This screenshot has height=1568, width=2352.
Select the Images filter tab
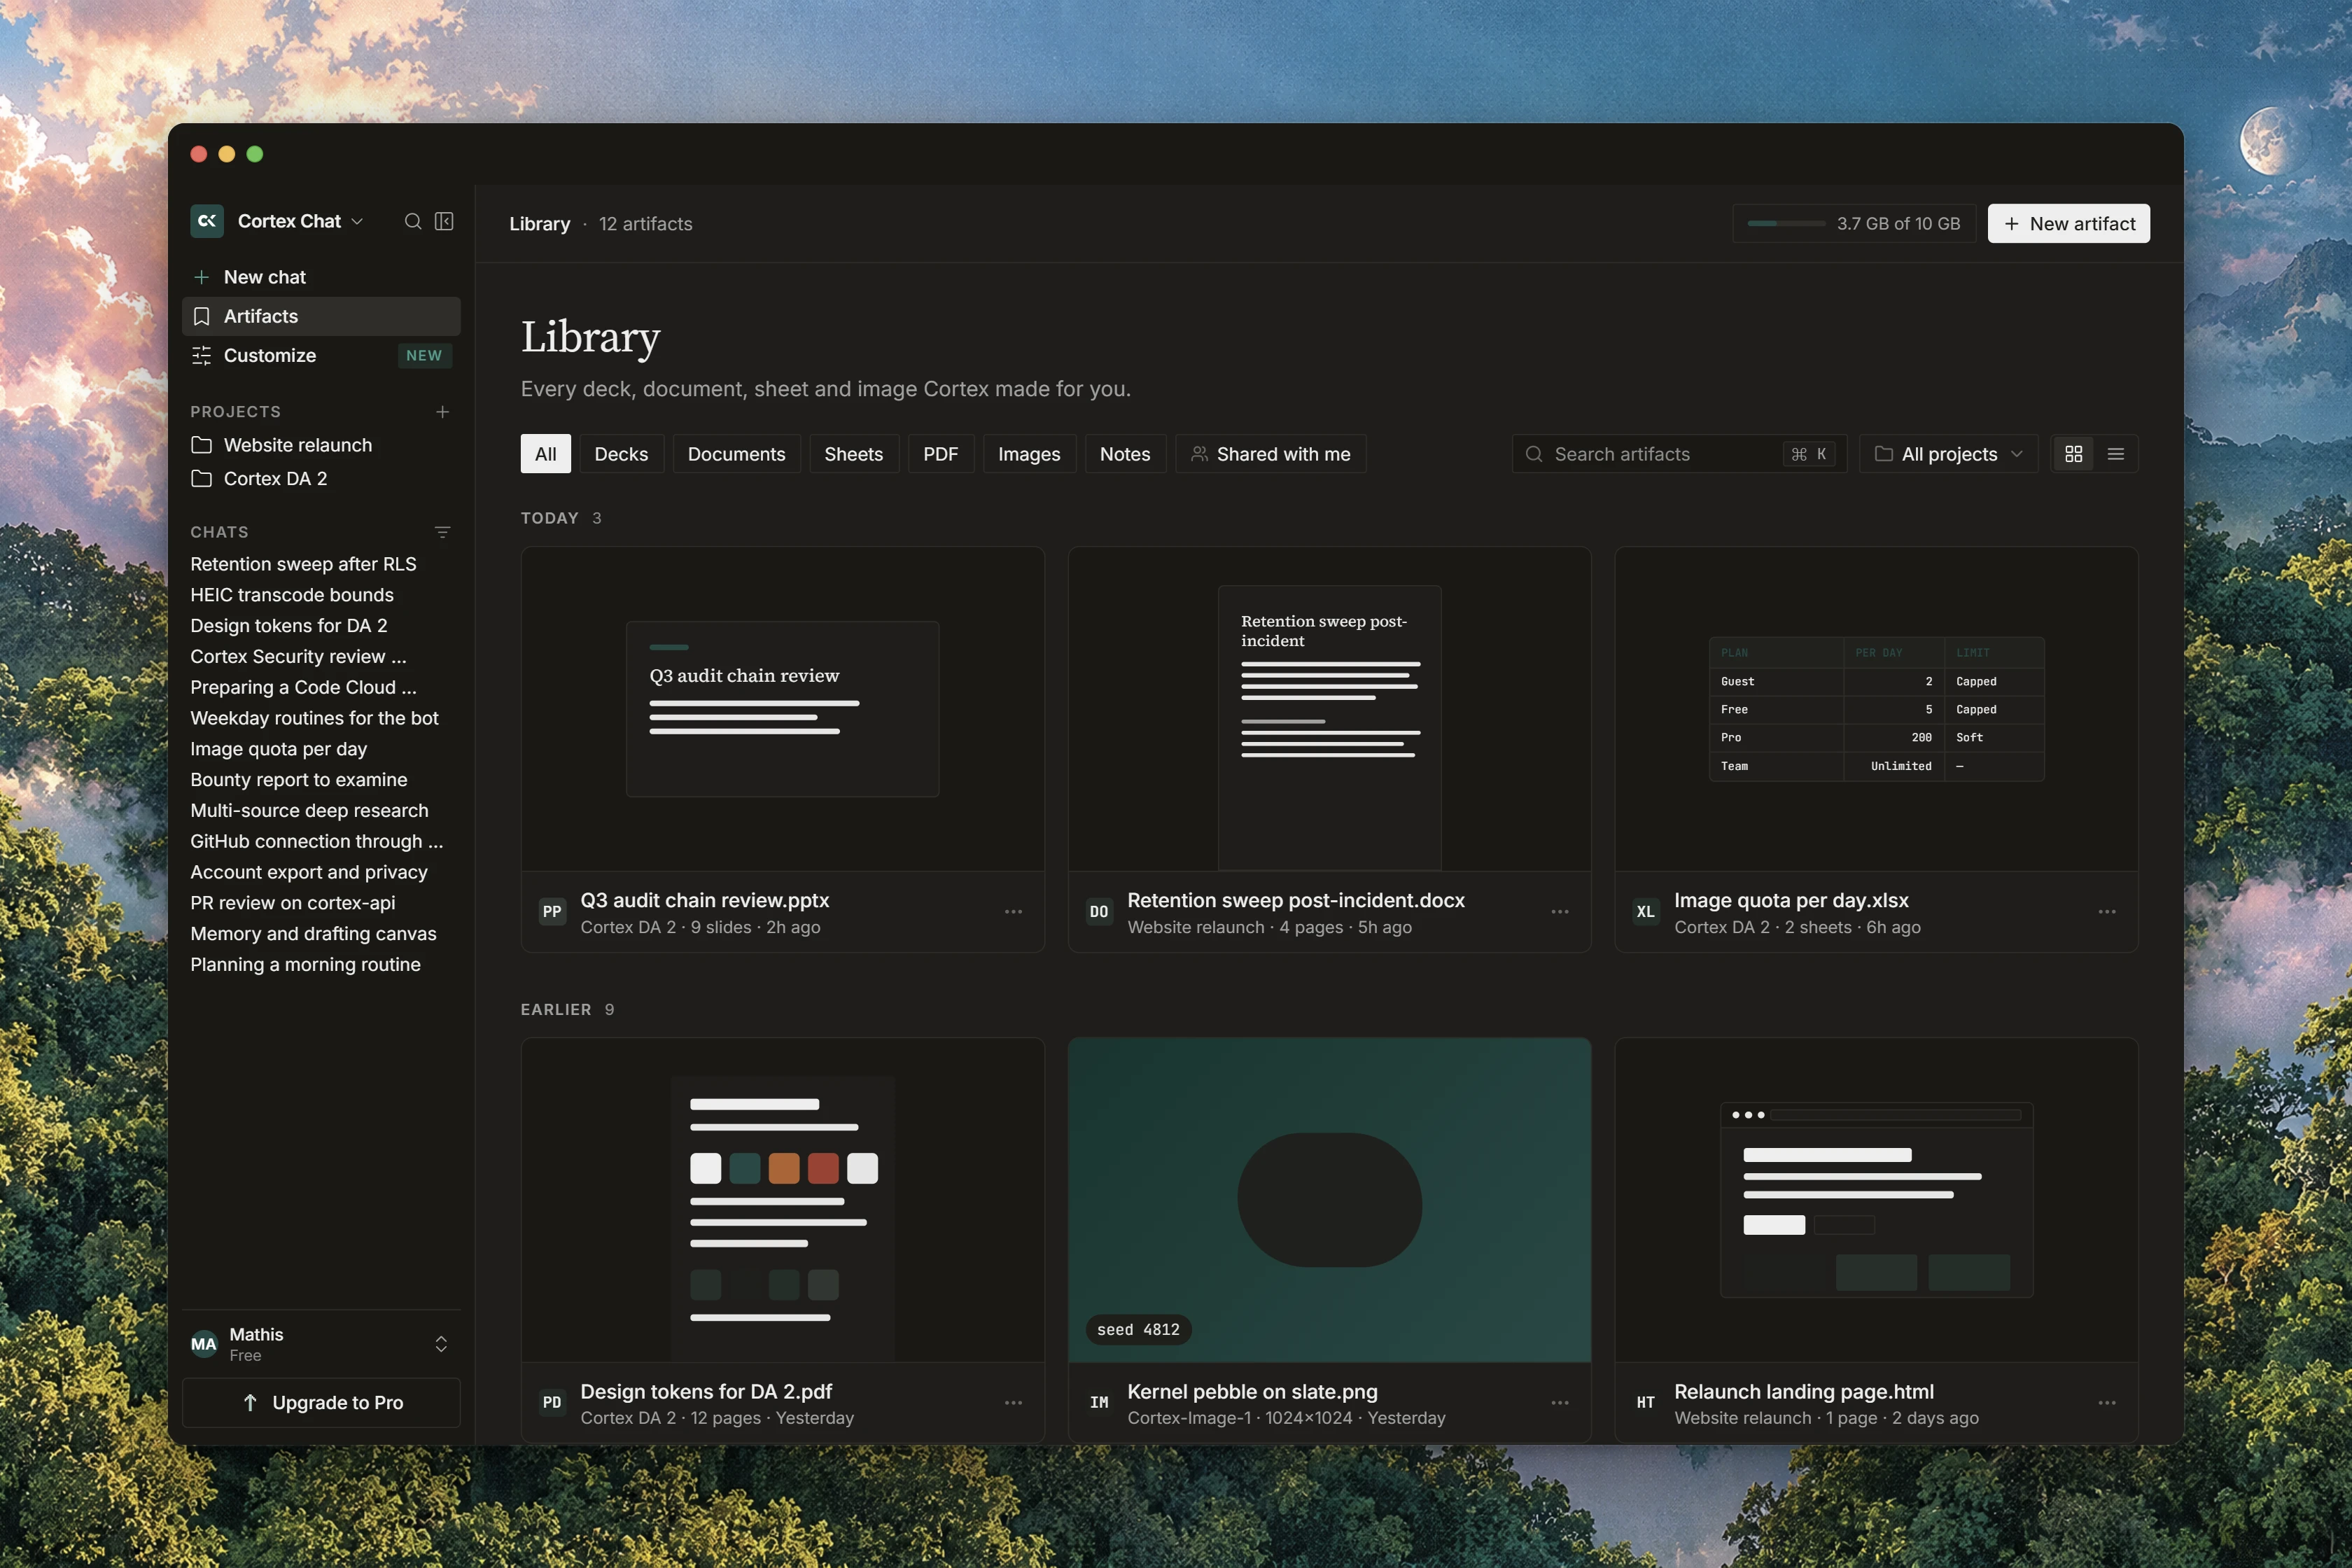click(1029, 454)
